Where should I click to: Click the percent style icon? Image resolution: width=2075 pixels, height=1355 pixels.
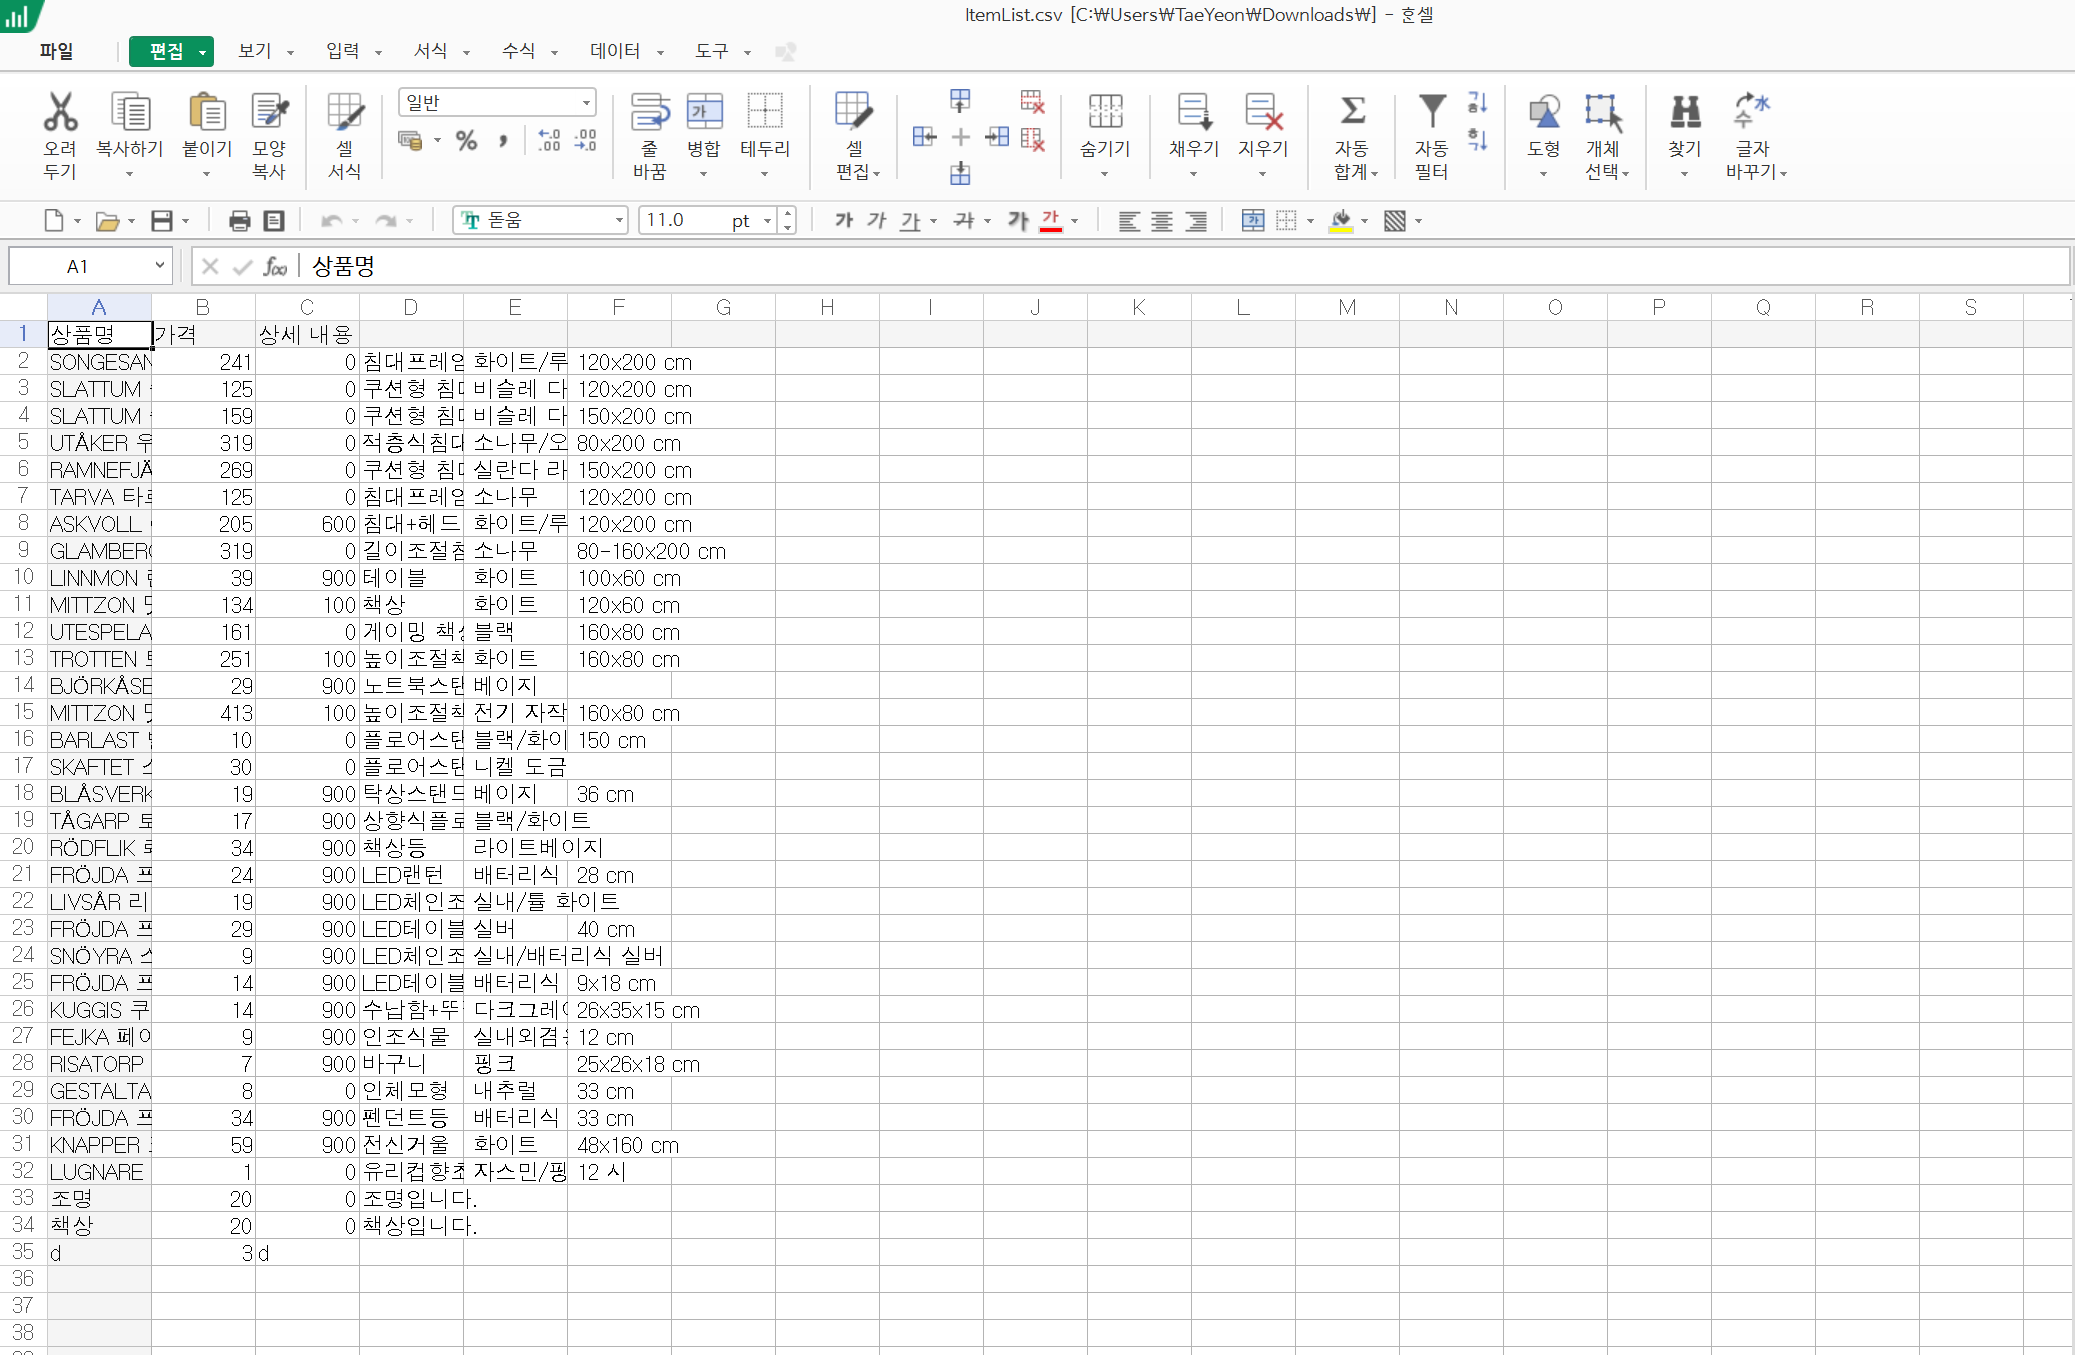[x=466, y=141]
